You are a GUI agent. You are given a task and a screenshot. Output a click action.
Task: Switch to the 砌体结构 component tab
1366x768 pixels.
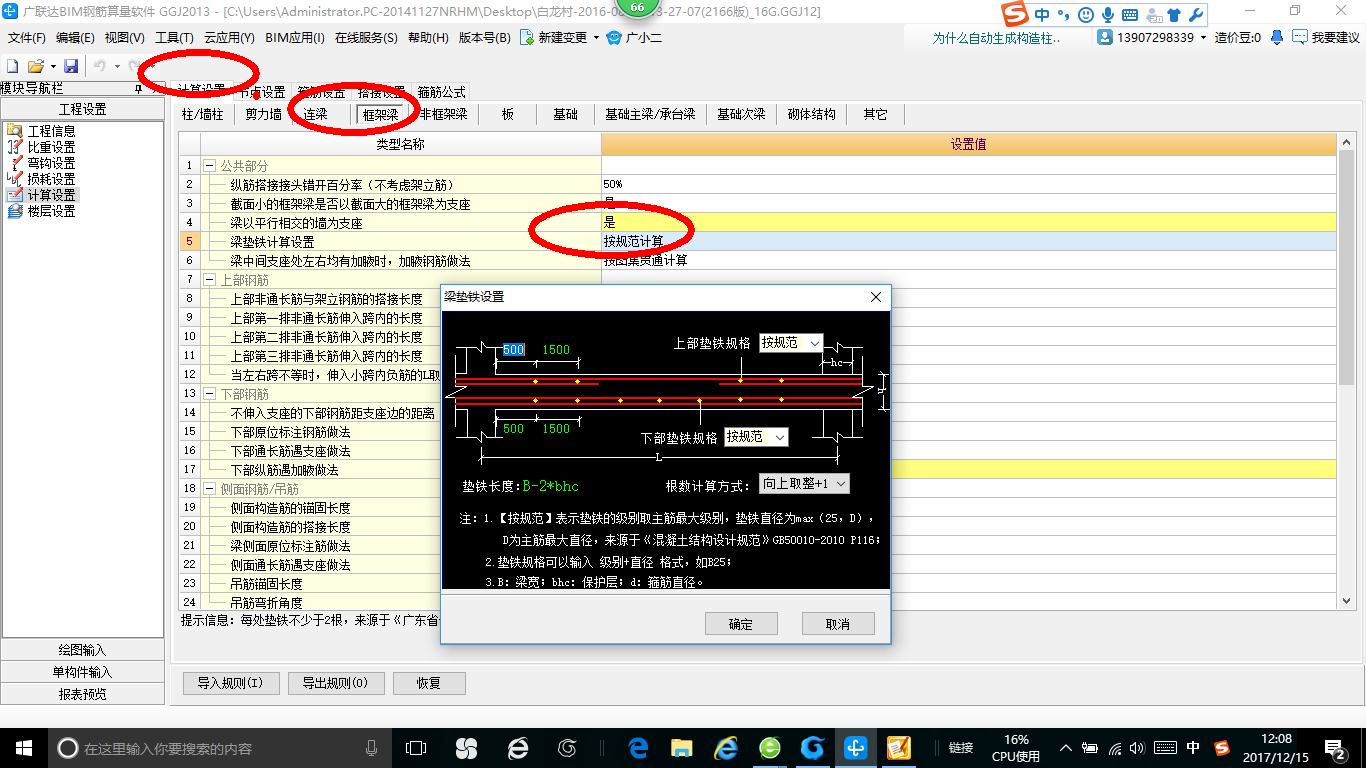[811, 114]
